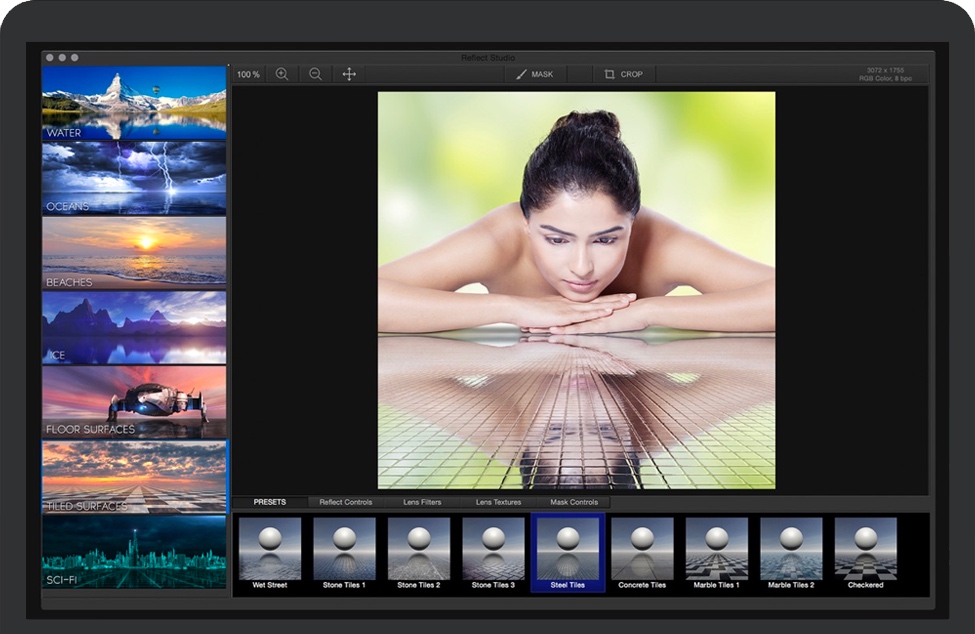Open the Lens Textures tab
This screenshot has width=975, height=634.
pyautogui.click(x=497, y=503)
